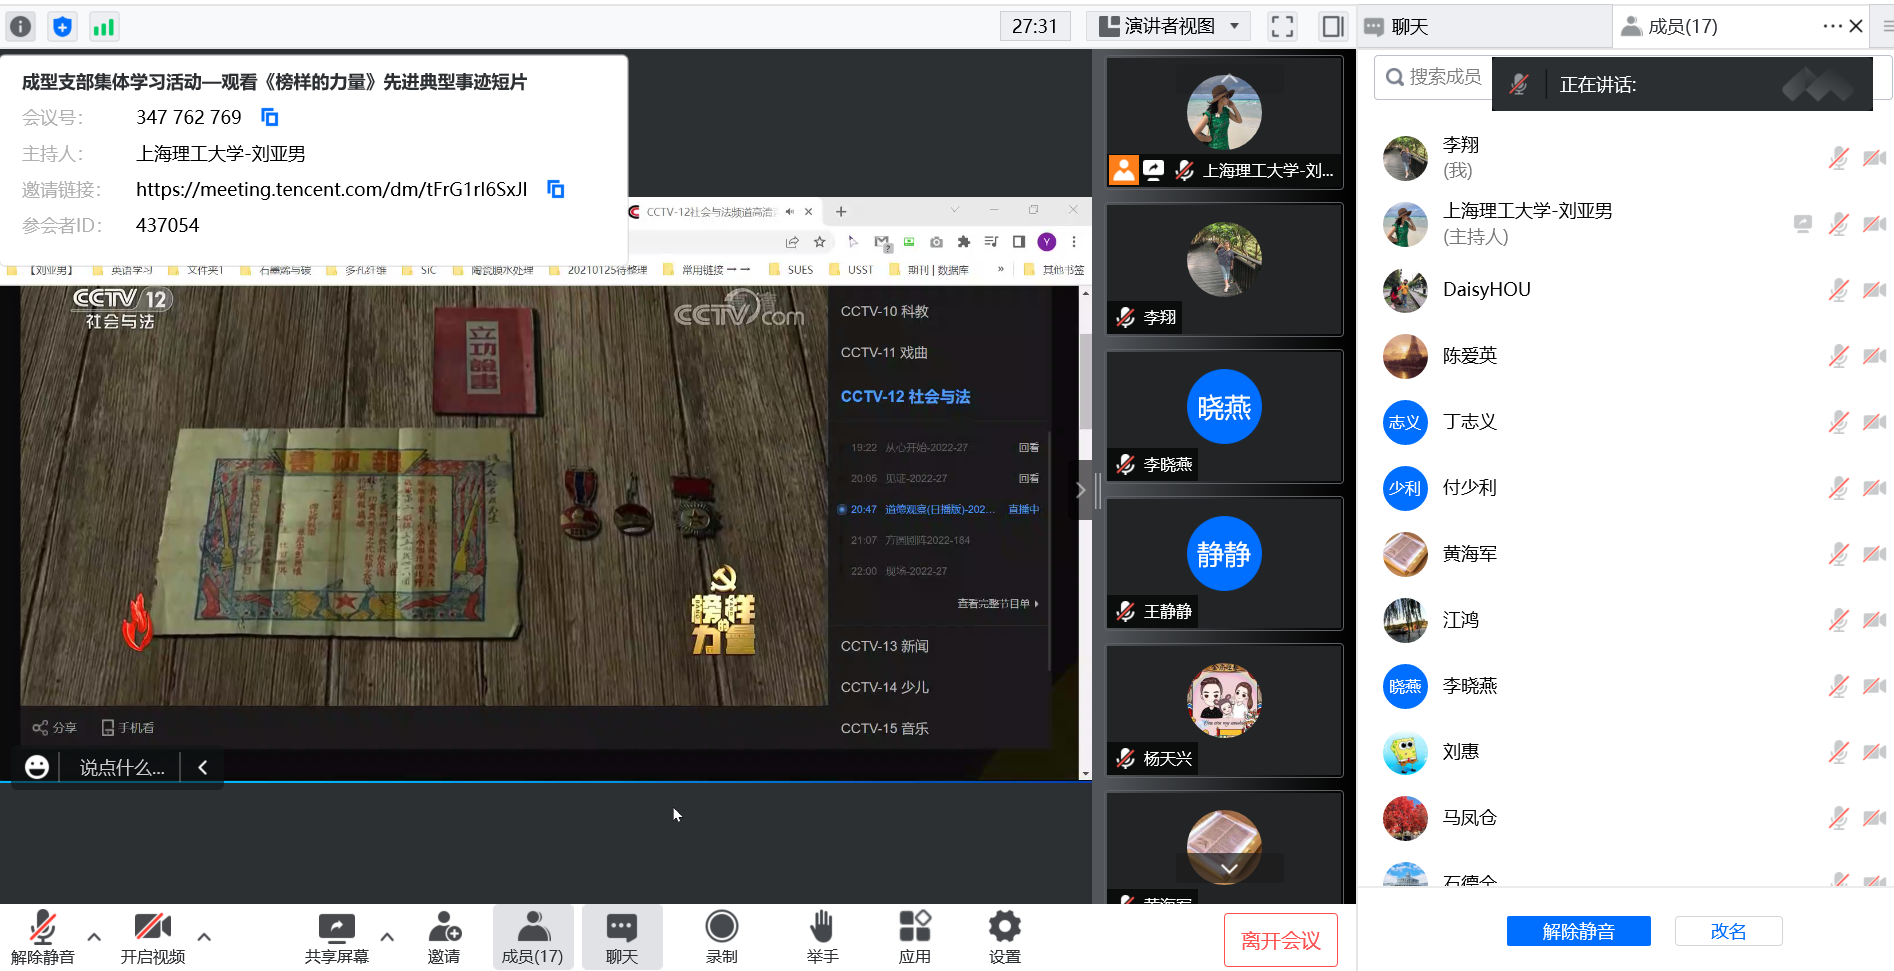Toggle camera icon for 丁志义
Screen dimensions: 1894x971
[1874, 422]
